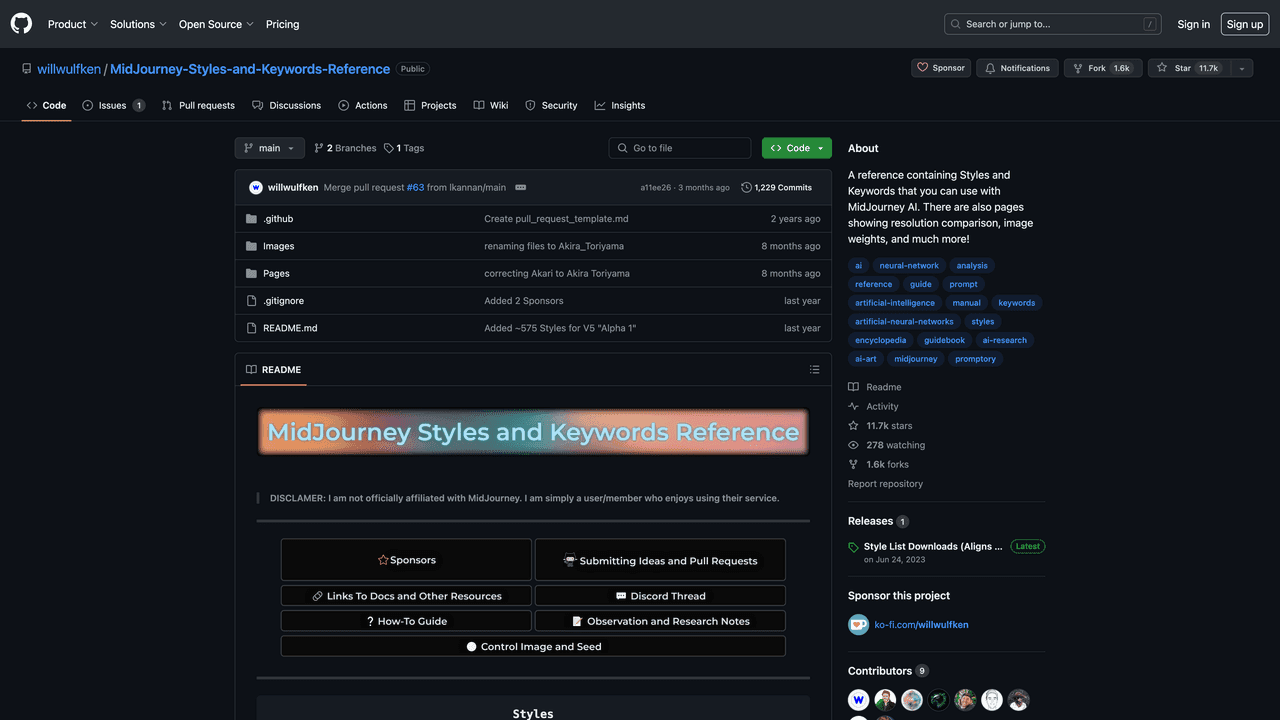
Task: Open Observation and Research Notes button
Action: pyautogui.click(x=660, y=621)
